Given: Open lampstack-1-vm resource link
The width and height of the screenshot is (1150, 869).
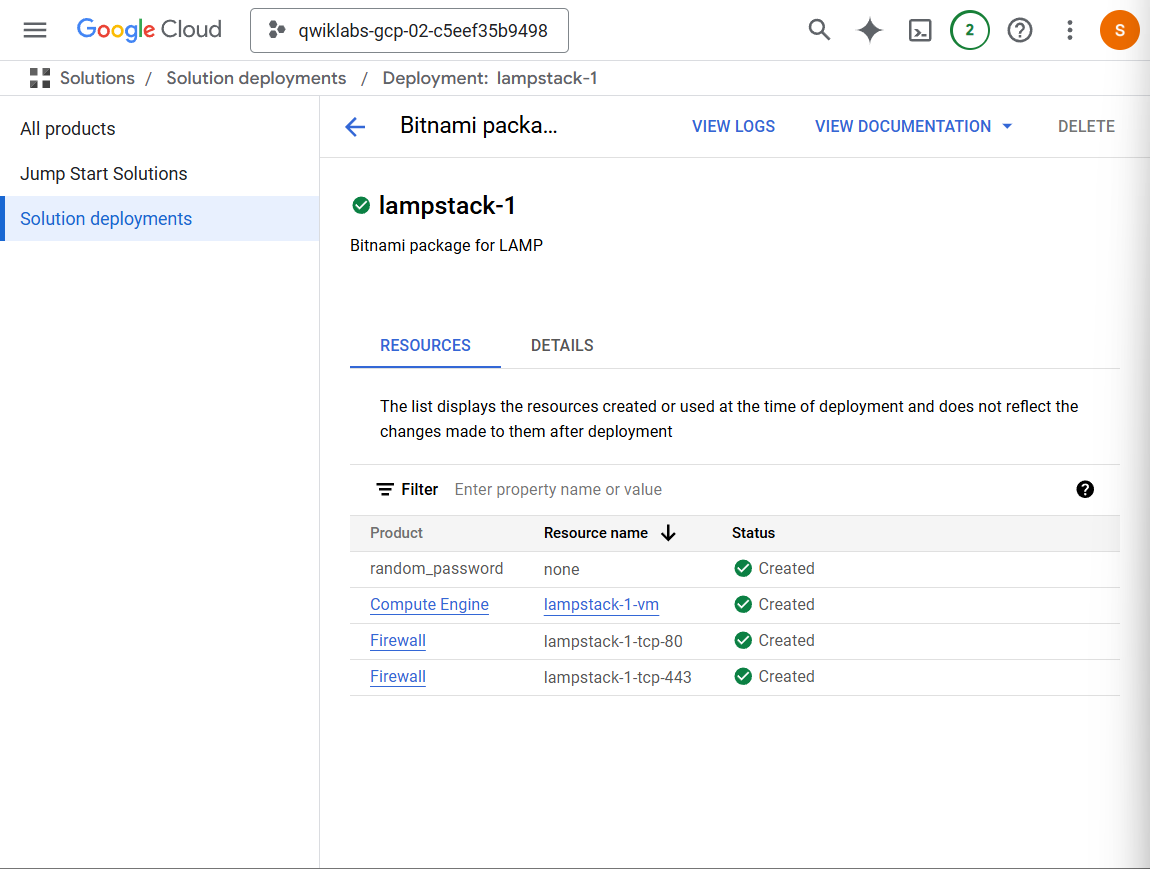Looking at the screenshot, I should click(x=601, y=604).
